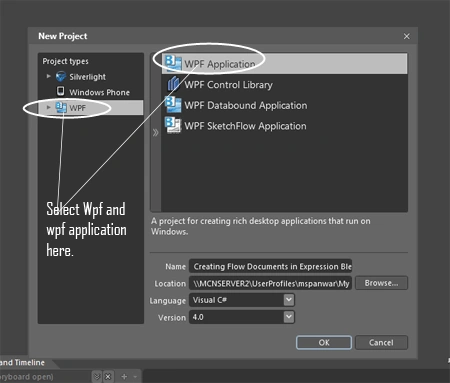Viewport: 450px width, 383px height.
Task: Click the storyboard dropdown chevron icon in the Timeline panel
Action: click(x=97, y=377)
